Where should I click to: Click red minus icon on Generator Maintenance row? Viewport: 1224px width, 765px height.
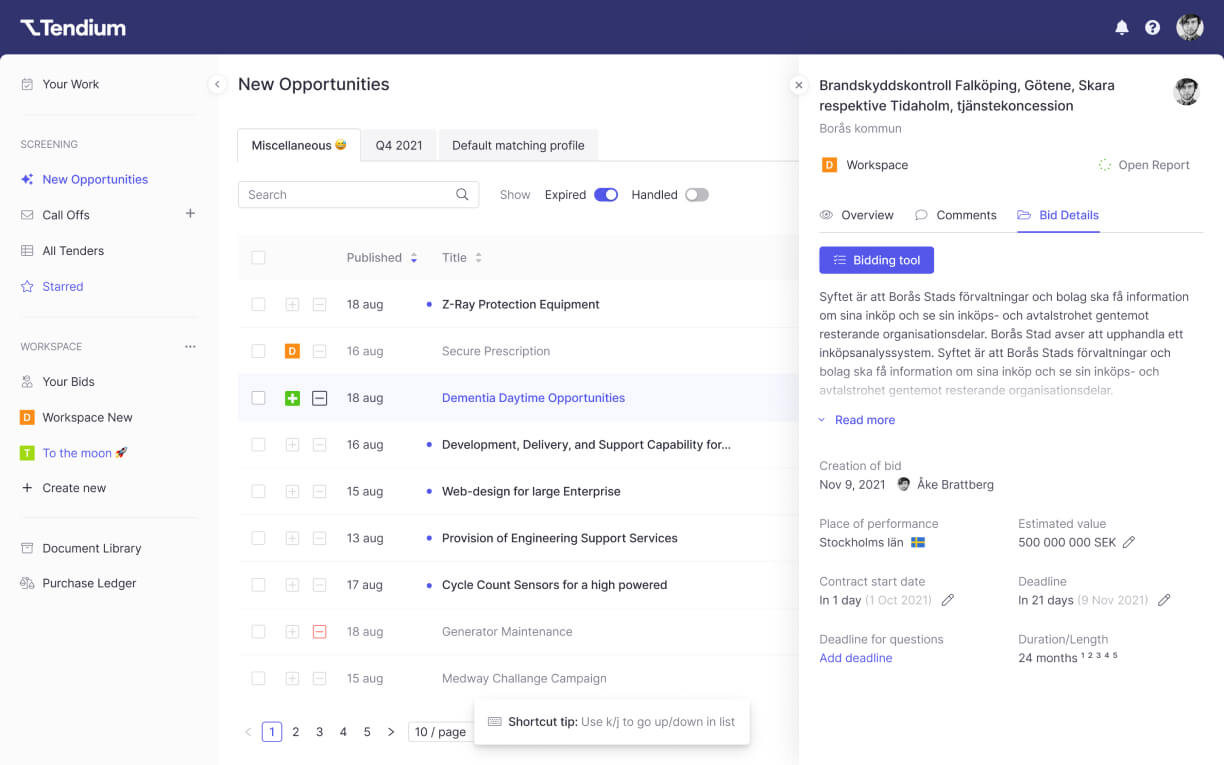pos(319,632)
